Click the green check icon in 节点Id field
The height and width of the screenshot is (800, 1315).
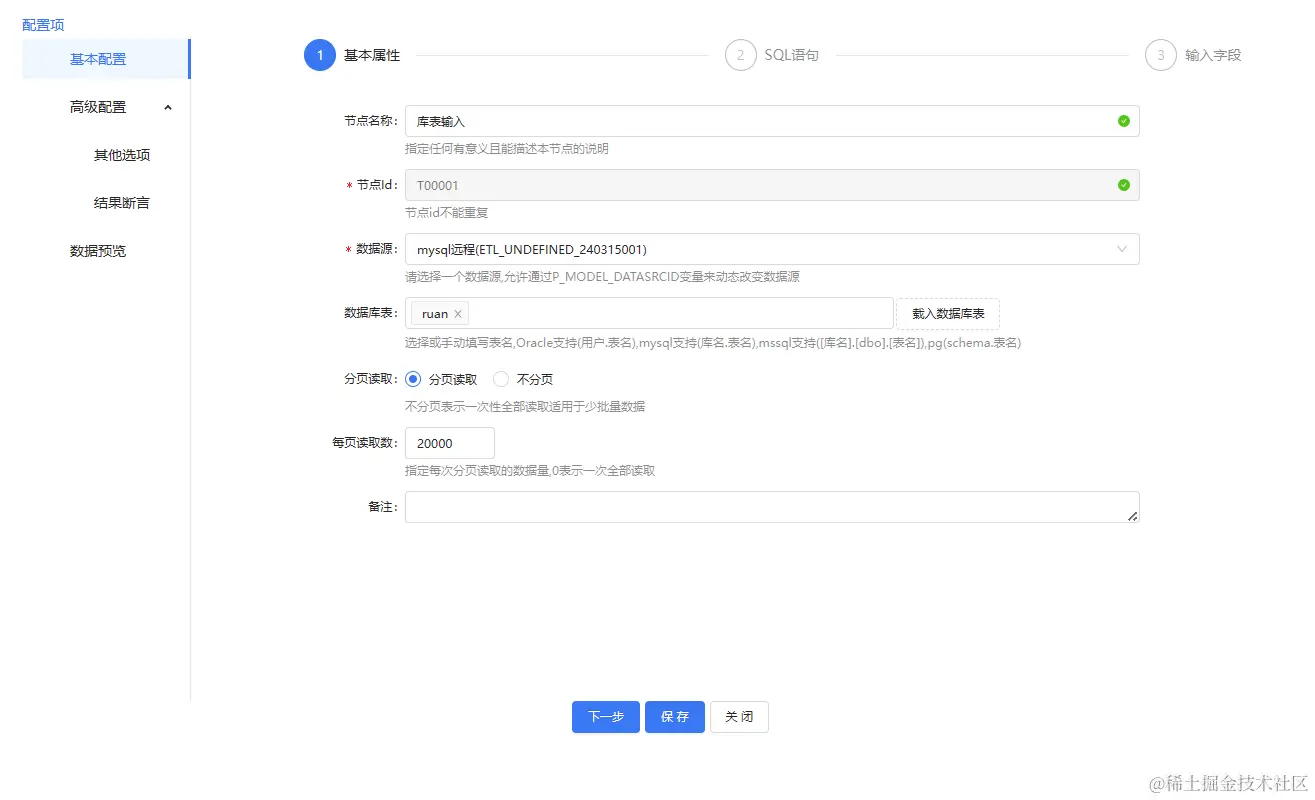1123,185
